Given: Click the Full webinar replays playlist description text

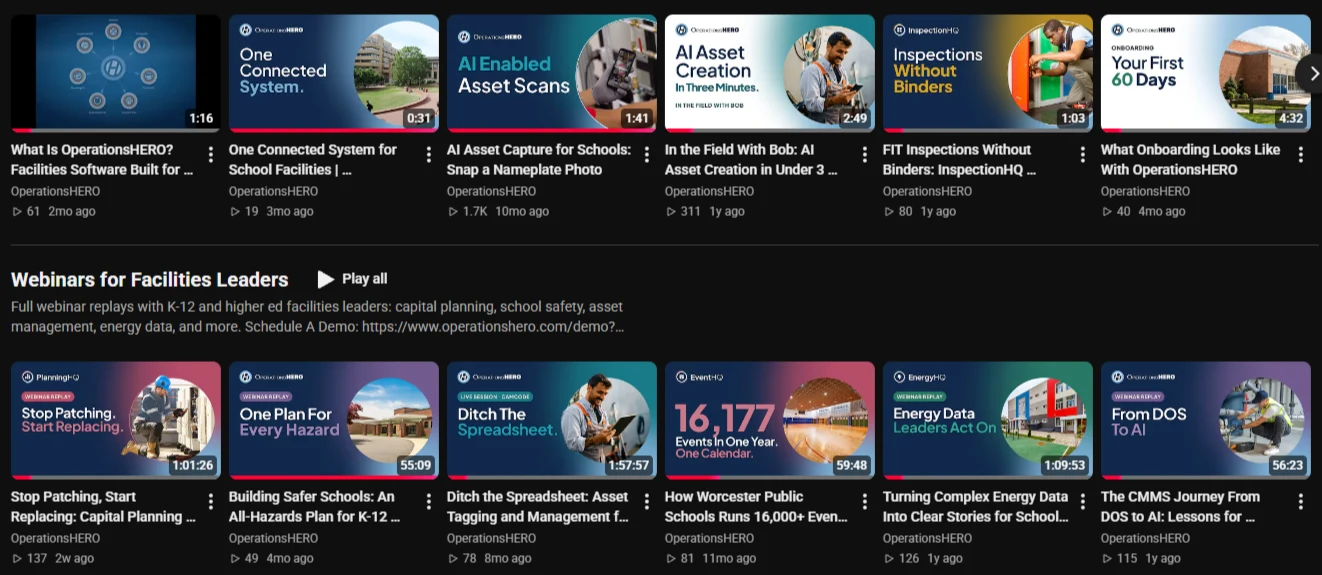Looking at the screenshot, I should (318, 317).
